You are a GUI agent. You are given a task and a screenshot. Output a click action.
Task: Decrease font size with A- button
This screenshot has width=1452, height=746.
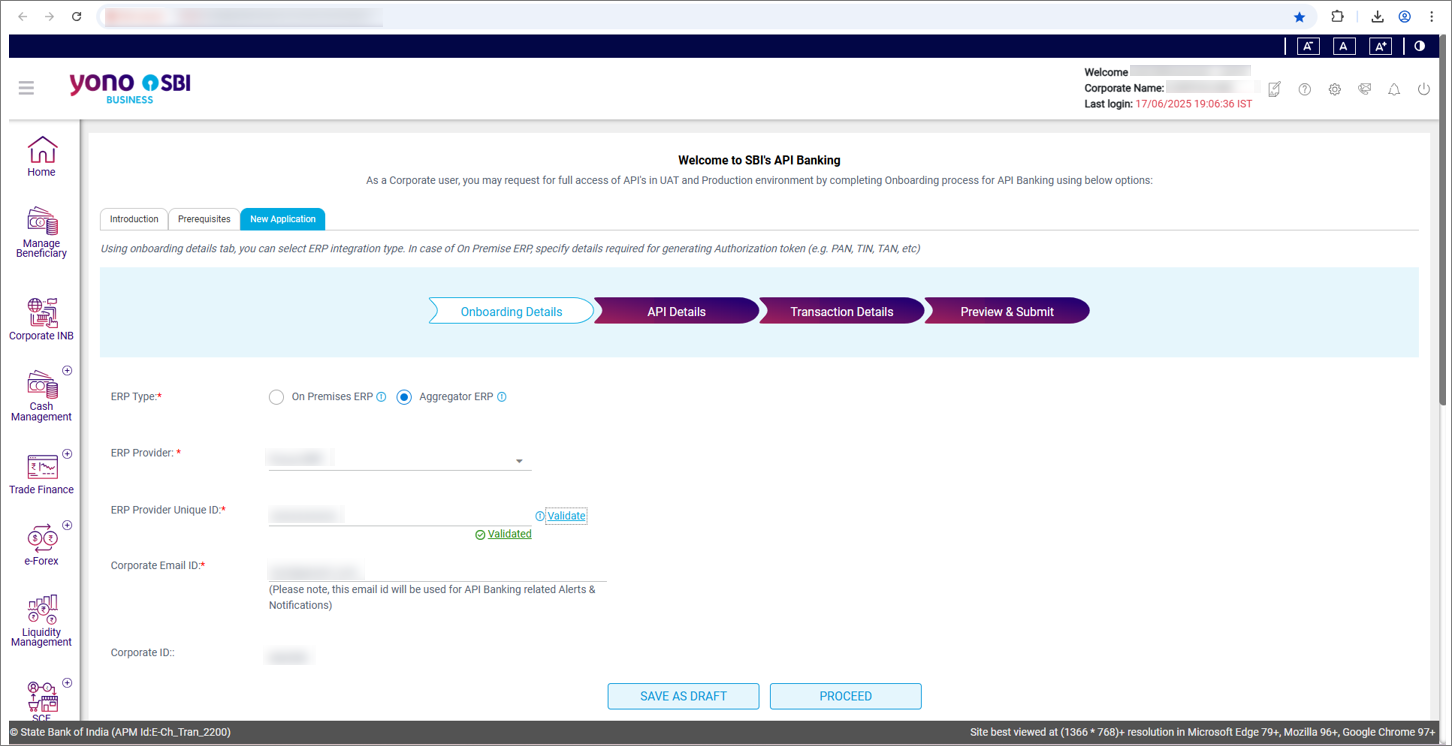(1308, 46)
